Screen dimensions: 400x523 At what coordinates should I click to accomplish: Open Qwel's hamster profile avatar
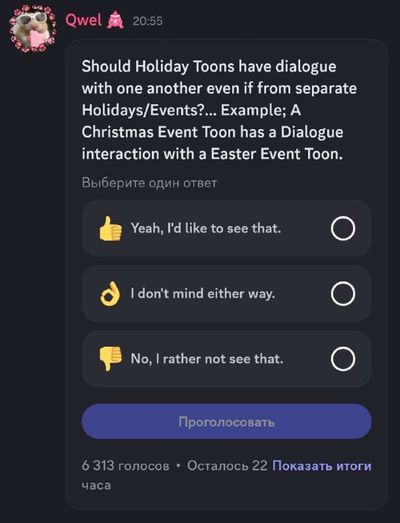pyautogui.click(x=33, y=29)
